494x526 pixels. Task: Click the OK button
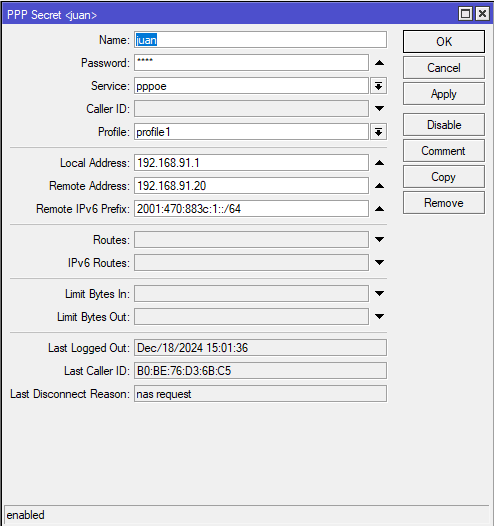coord(444,42)
